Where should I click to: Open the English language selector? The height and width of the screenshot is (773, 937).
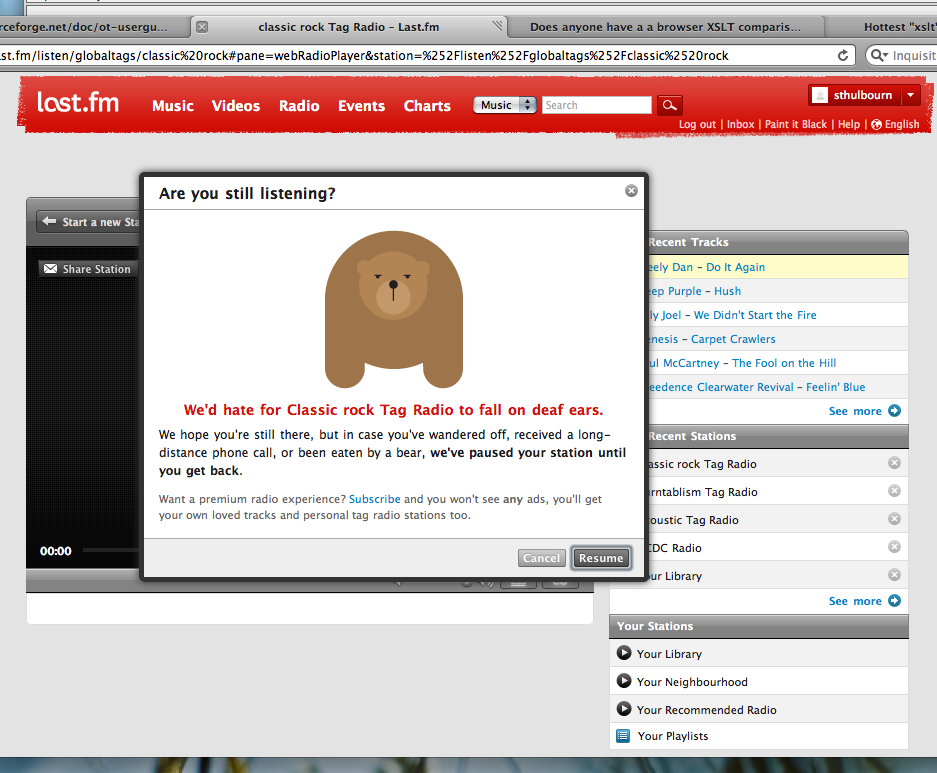click(x=895, y=125)
